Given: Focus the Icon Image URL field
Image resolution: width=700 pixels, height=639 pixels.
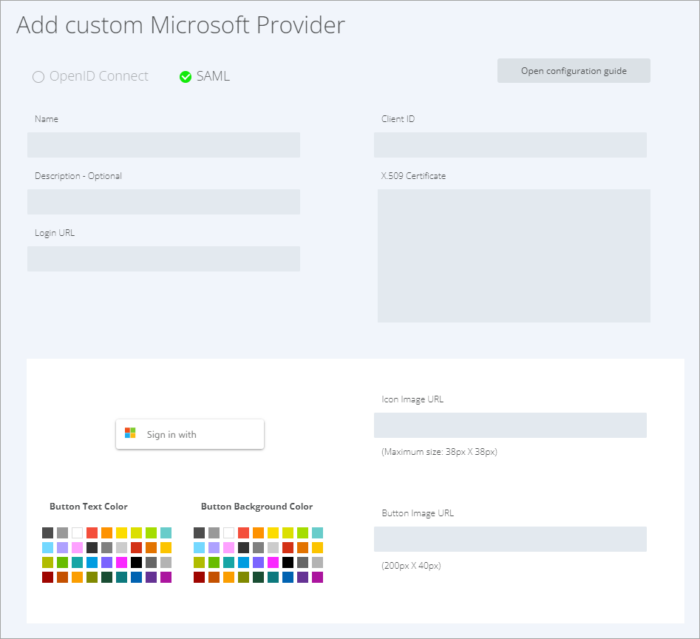Looking at the screenshot, I should pyautogui.click(x=510, y=425).
